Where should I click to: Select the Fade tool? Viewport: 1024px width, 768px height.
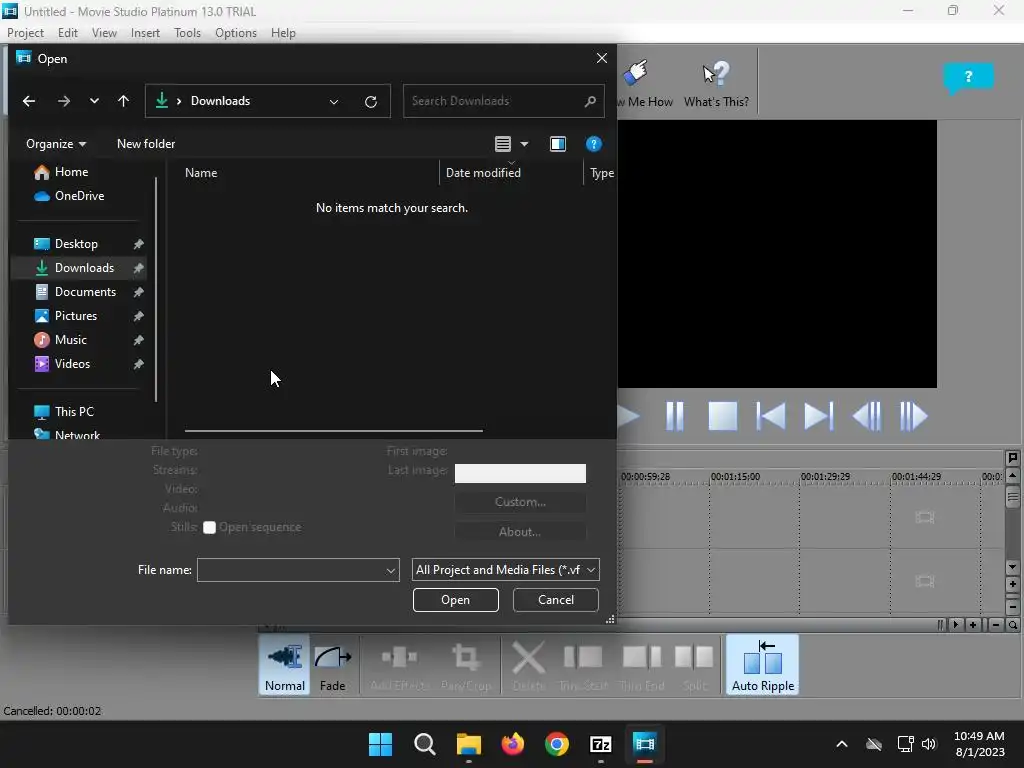coord(332,665)
